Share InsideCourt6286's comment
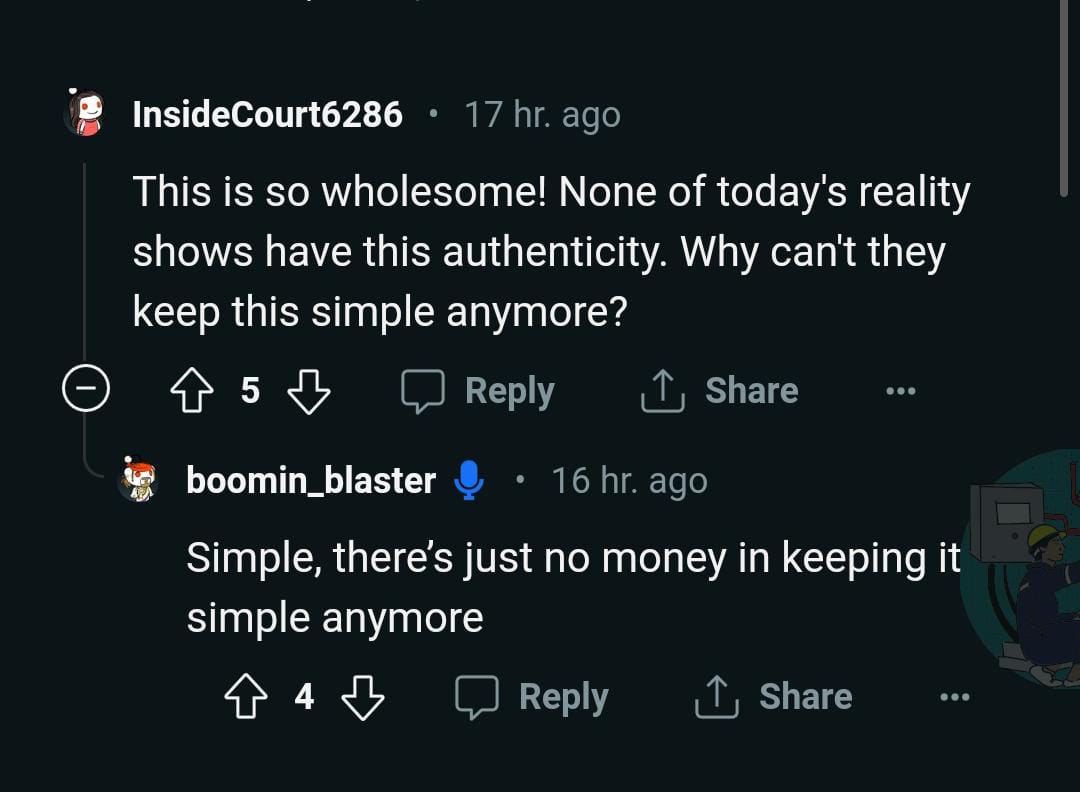The height and width of the screenshot is (792, 1080). pos(719,391)
